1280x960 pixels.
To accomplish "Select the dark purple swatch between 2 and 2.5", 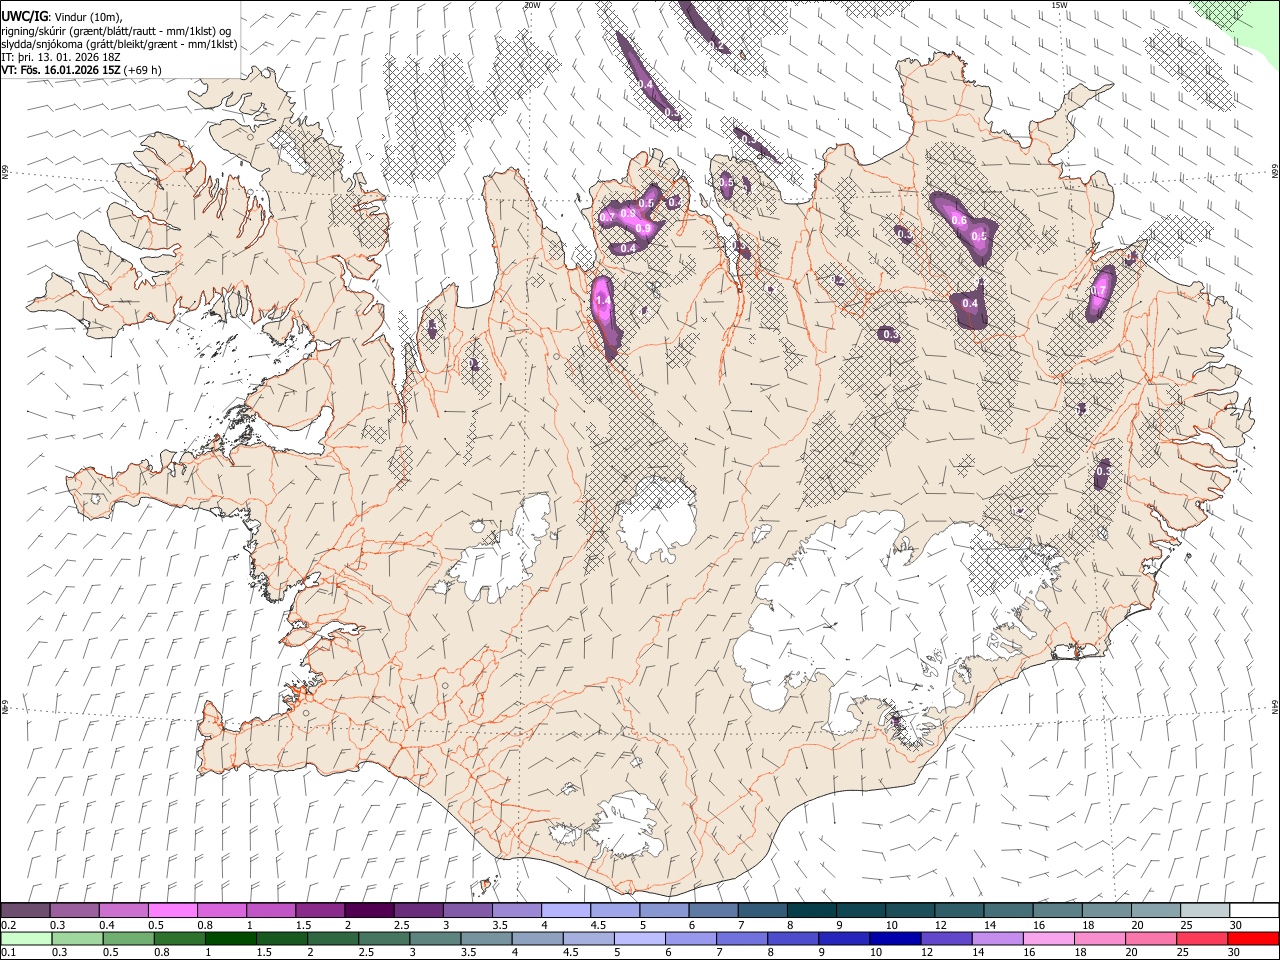I will [369, 910].
